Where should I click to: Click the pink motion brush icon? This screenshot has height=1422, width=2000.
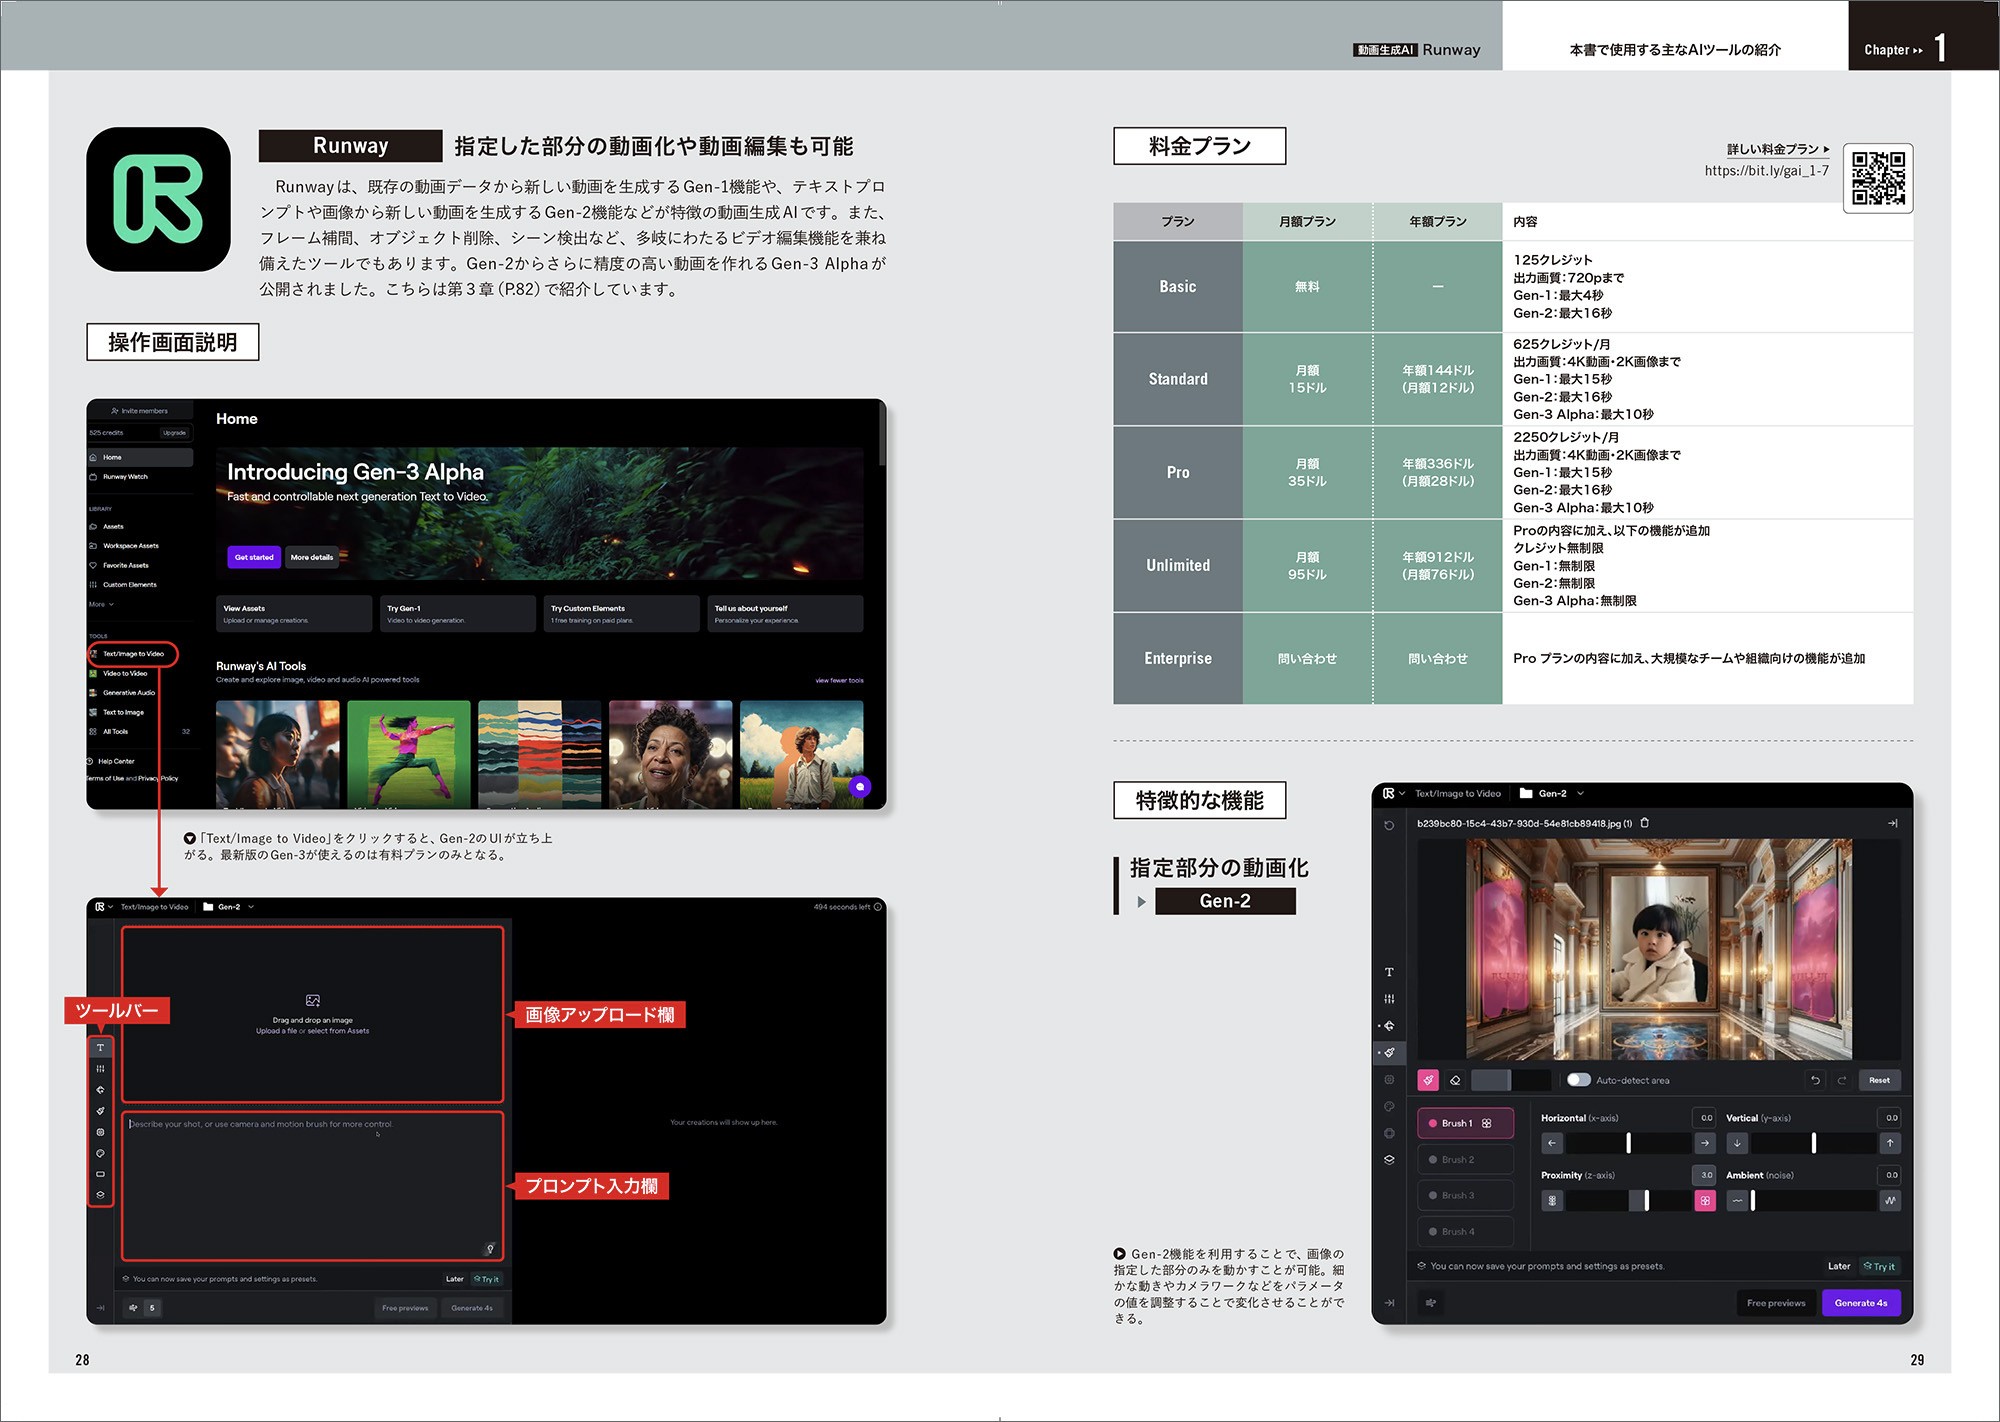(1428, 1080)
